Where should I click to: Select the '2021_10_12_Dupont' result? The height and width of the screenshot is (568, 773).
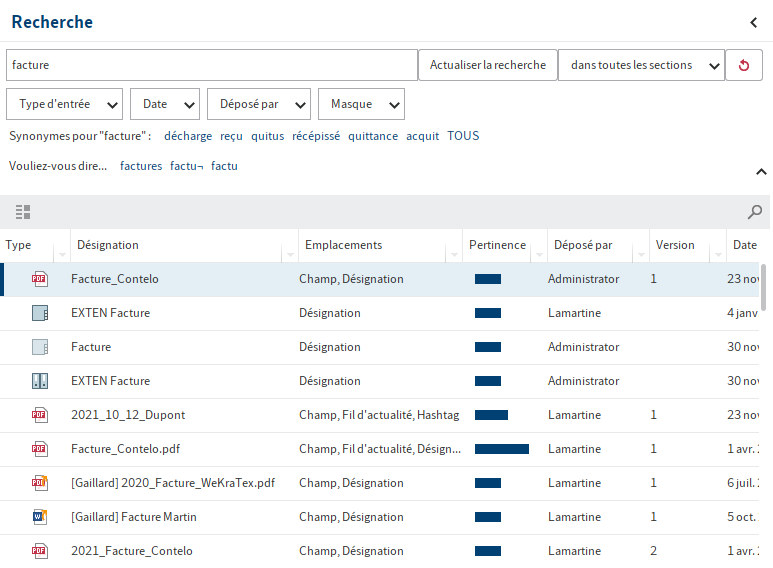click(x=380, y=415)
